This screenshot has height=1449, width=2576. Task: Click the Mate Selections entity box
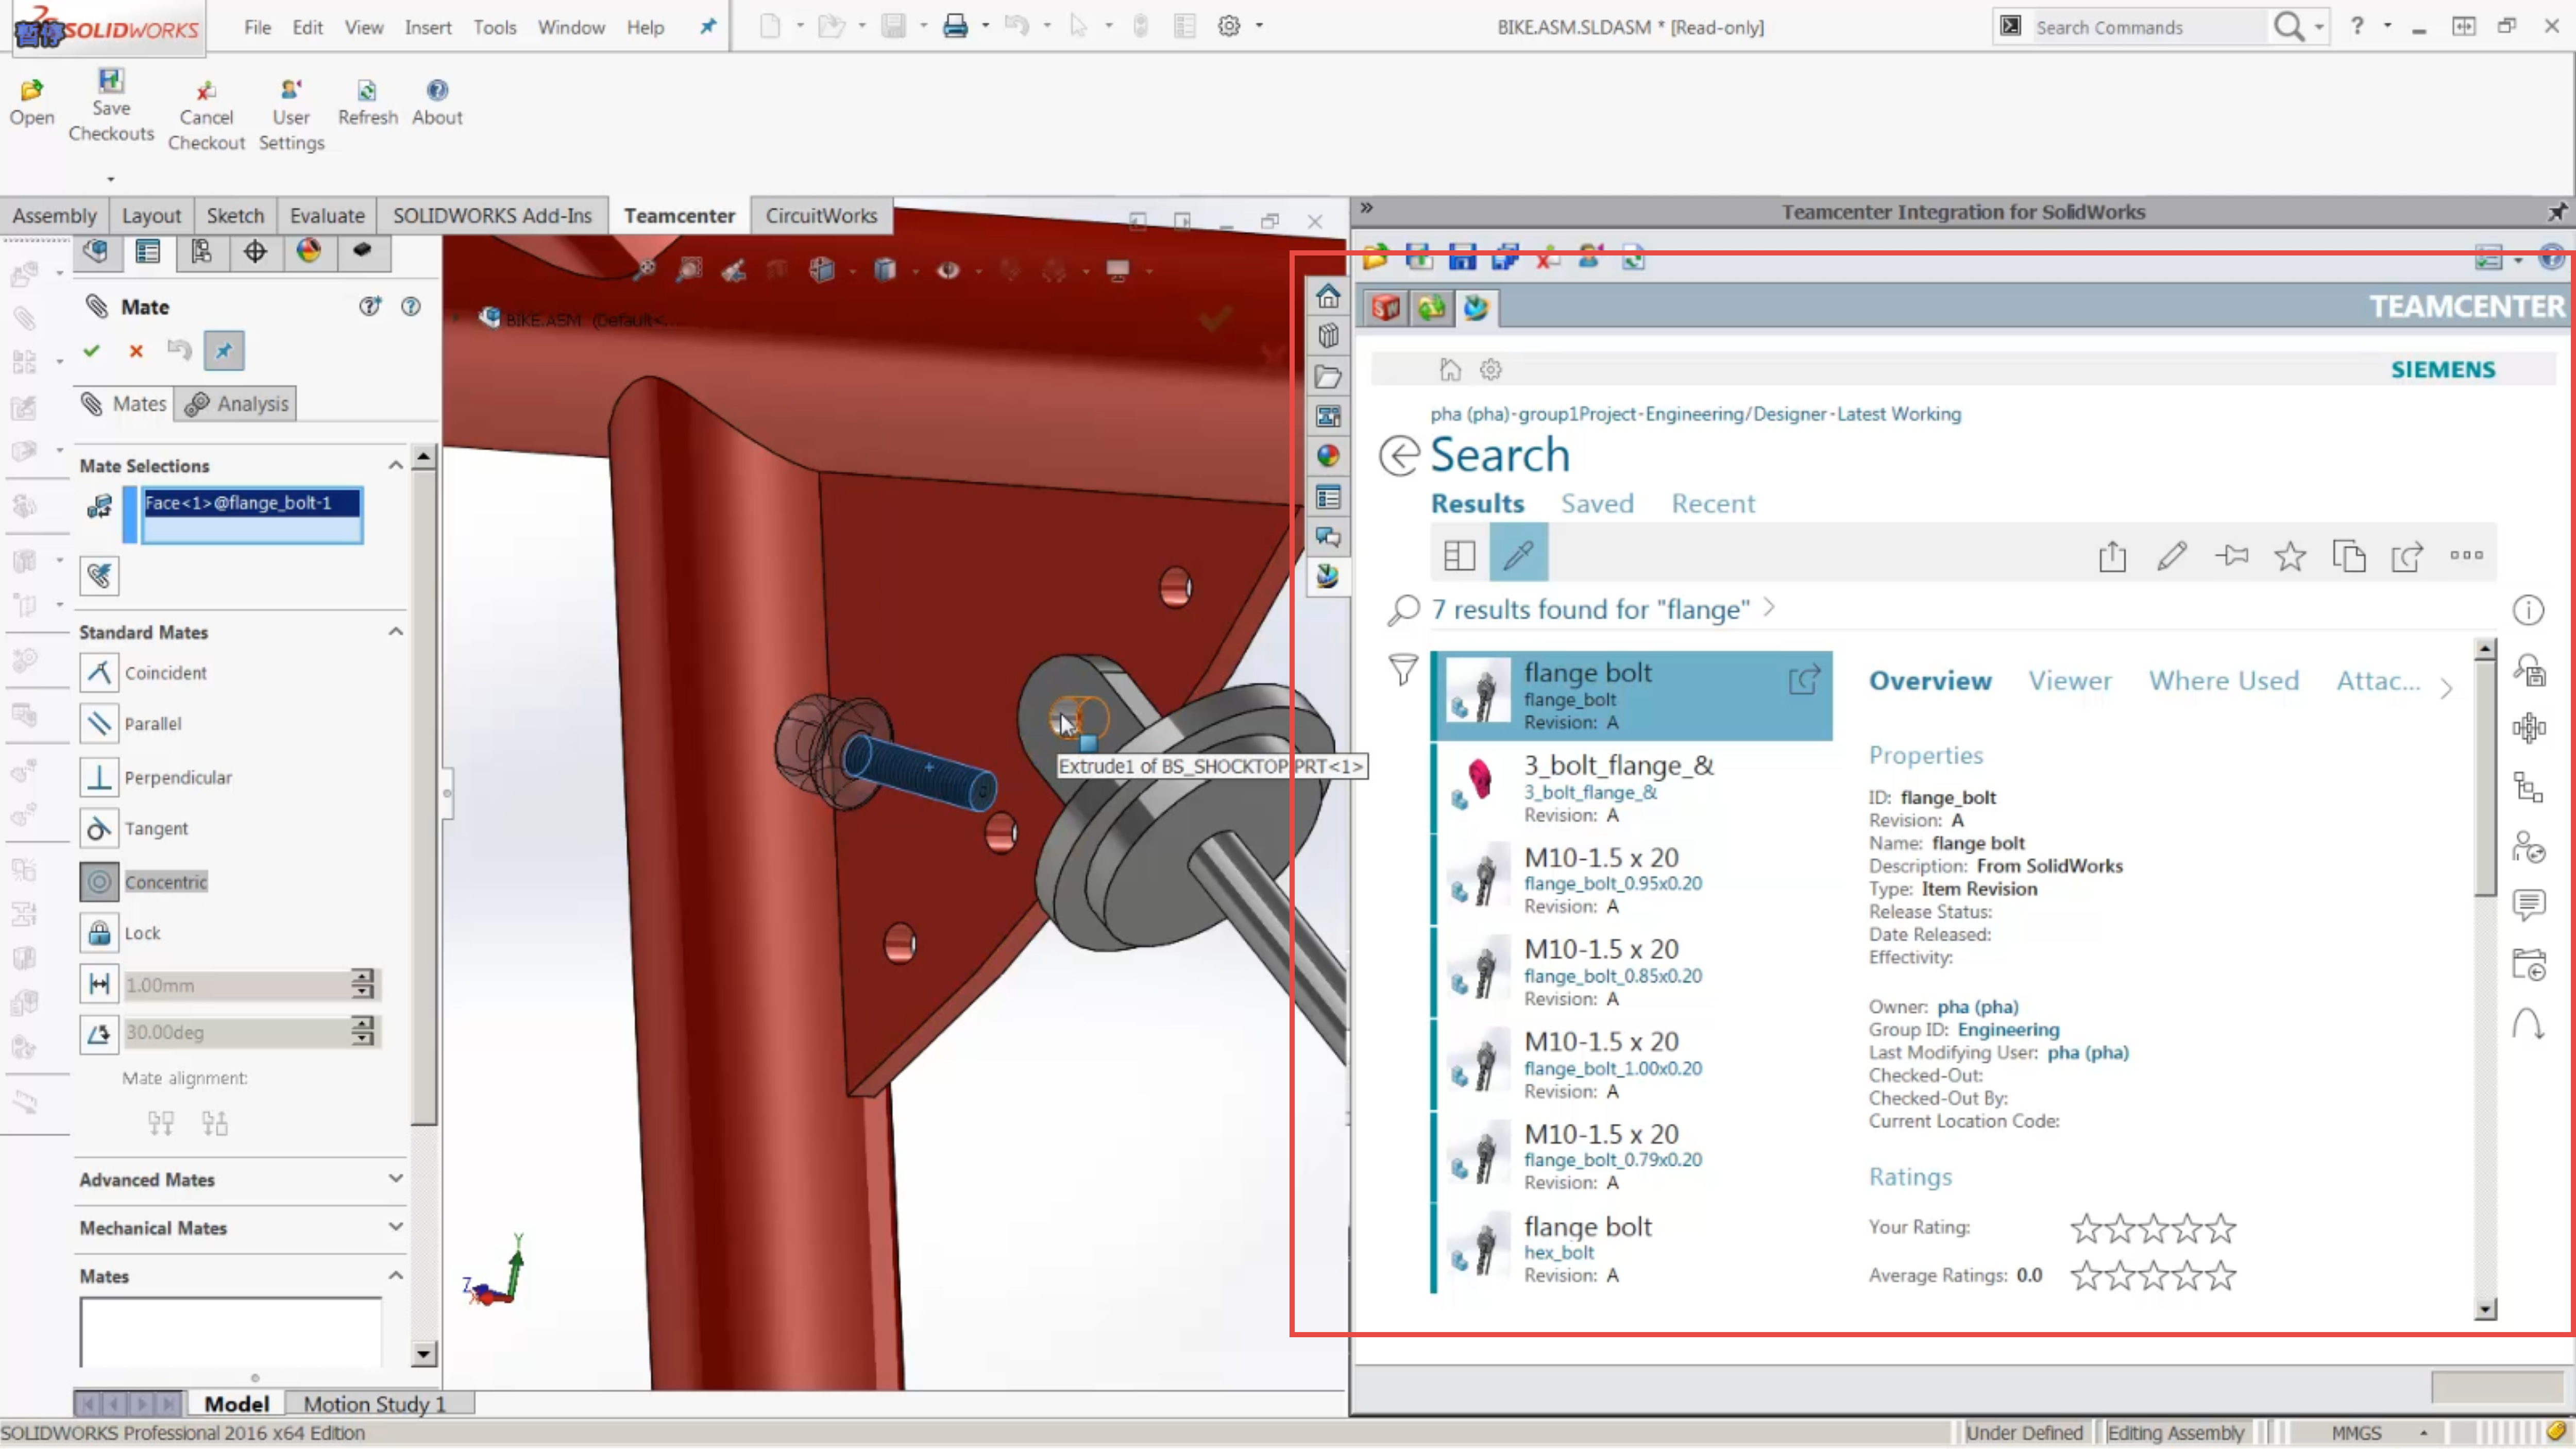(252, 516)
